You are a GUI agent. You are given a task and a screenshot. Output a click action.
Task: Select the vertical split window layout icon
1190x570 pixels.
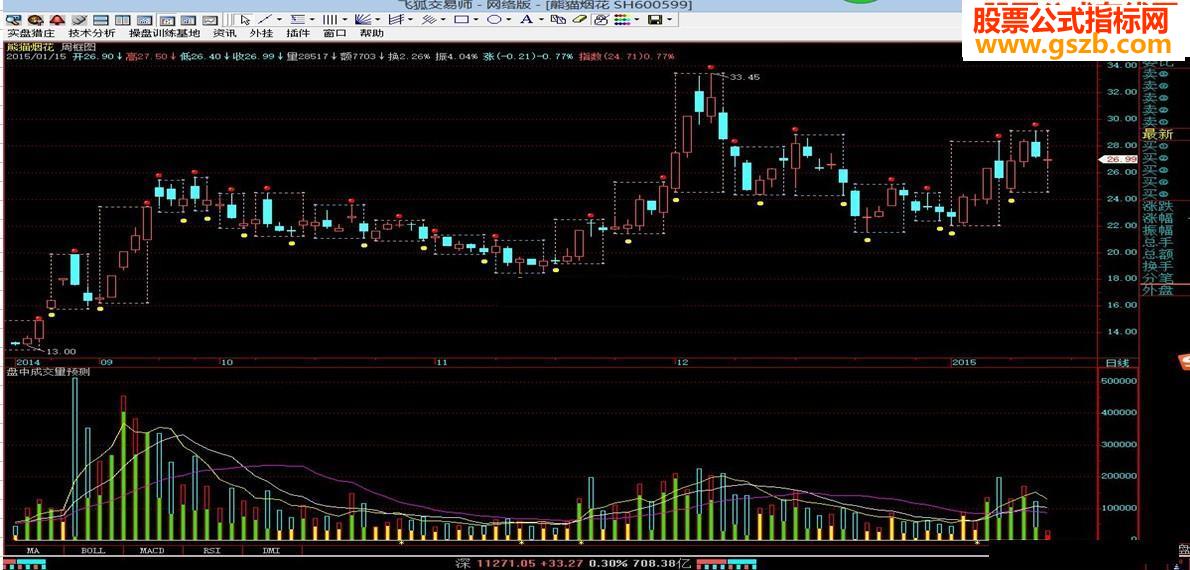point(122,20)
